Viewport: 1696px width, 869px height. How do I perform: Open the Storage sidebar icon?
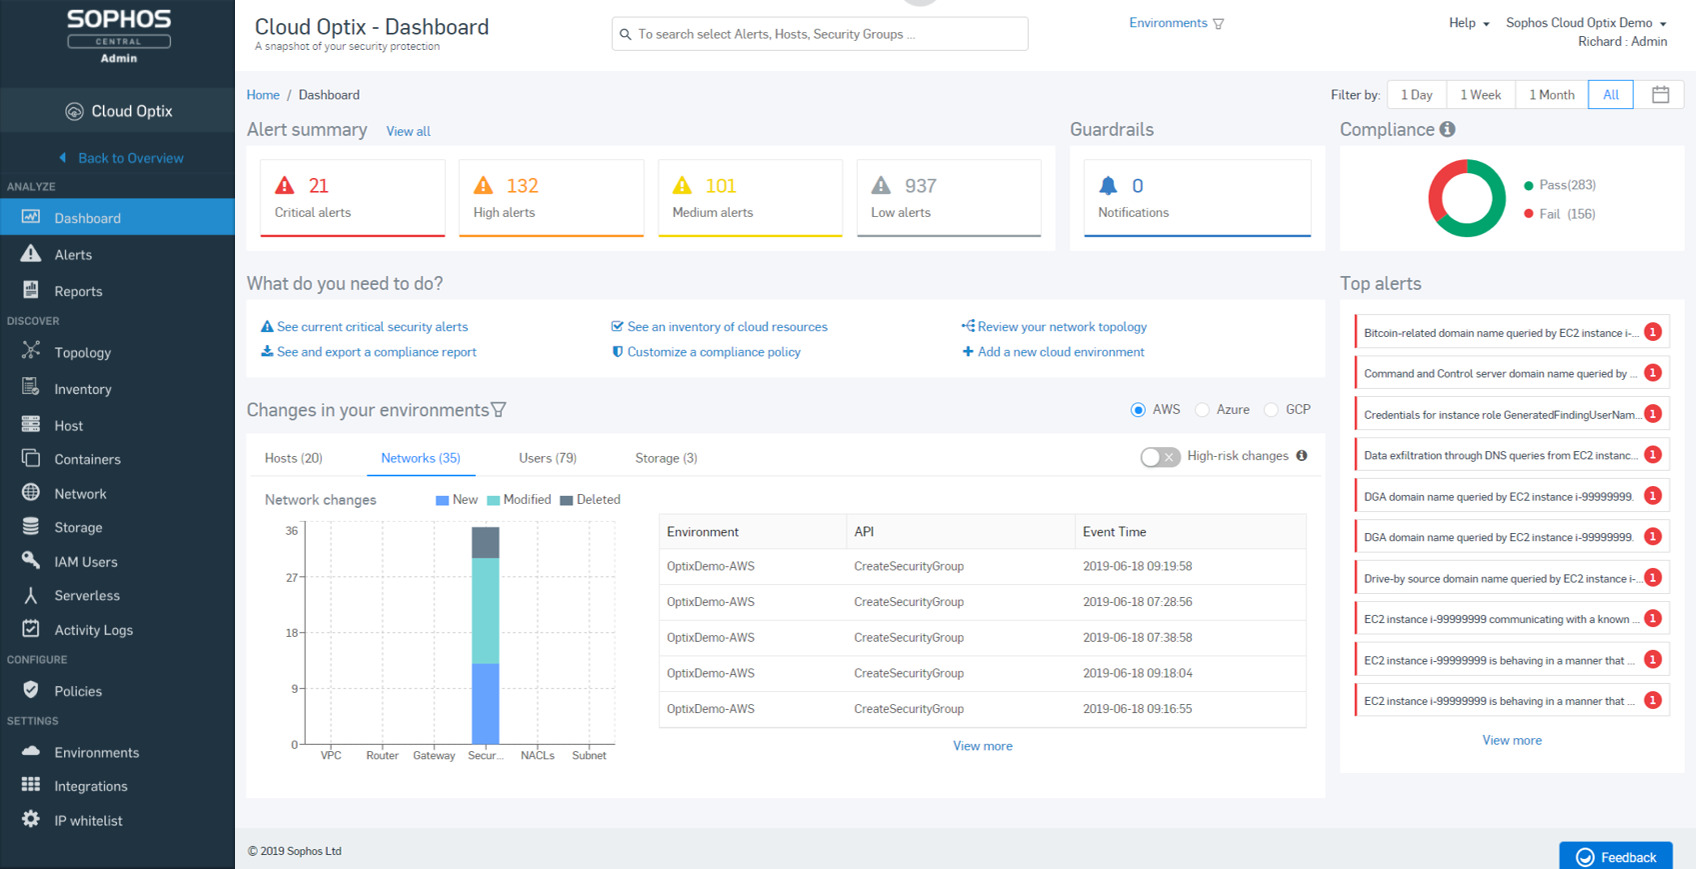coord(31,526)
